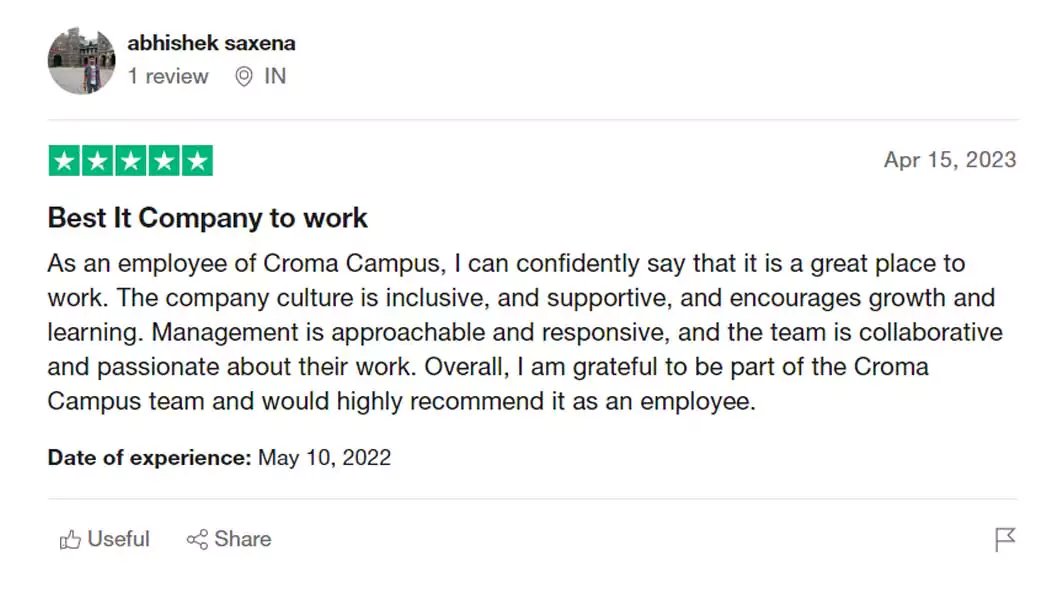Click the second green rating star
This screenshot has width=1059, height=589.
98,161
